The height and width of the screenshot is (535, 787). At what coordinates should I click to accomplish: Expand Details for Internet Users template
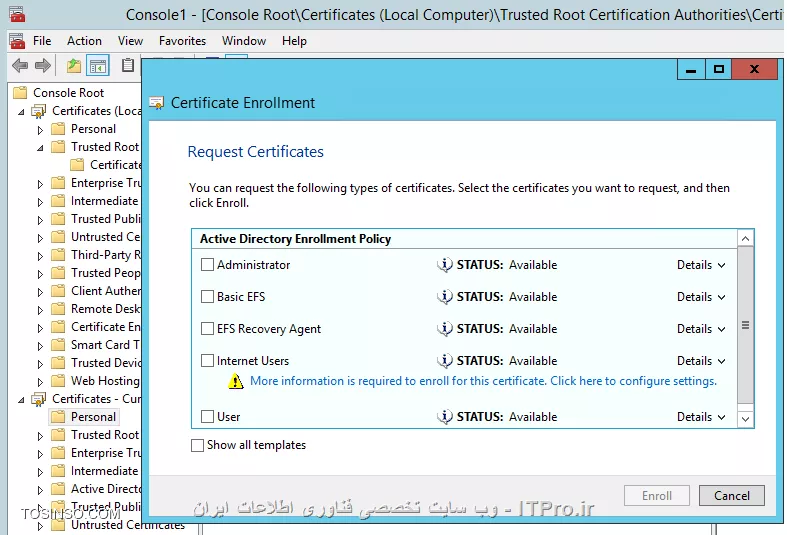click(701, 361)
